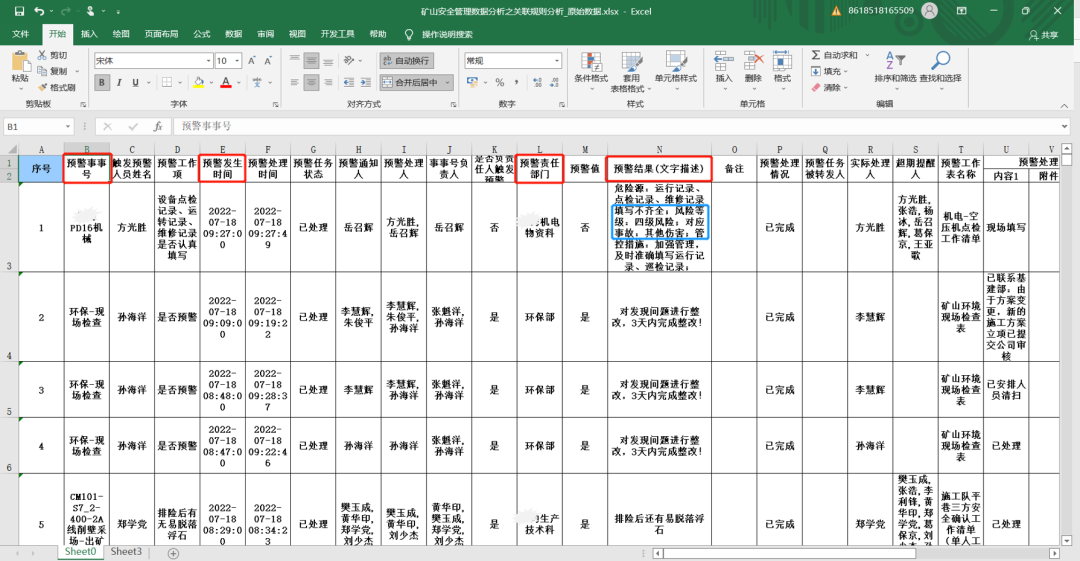
Task: Switch to the Formulas (公式) tab
Action: (x=202, y=34)
